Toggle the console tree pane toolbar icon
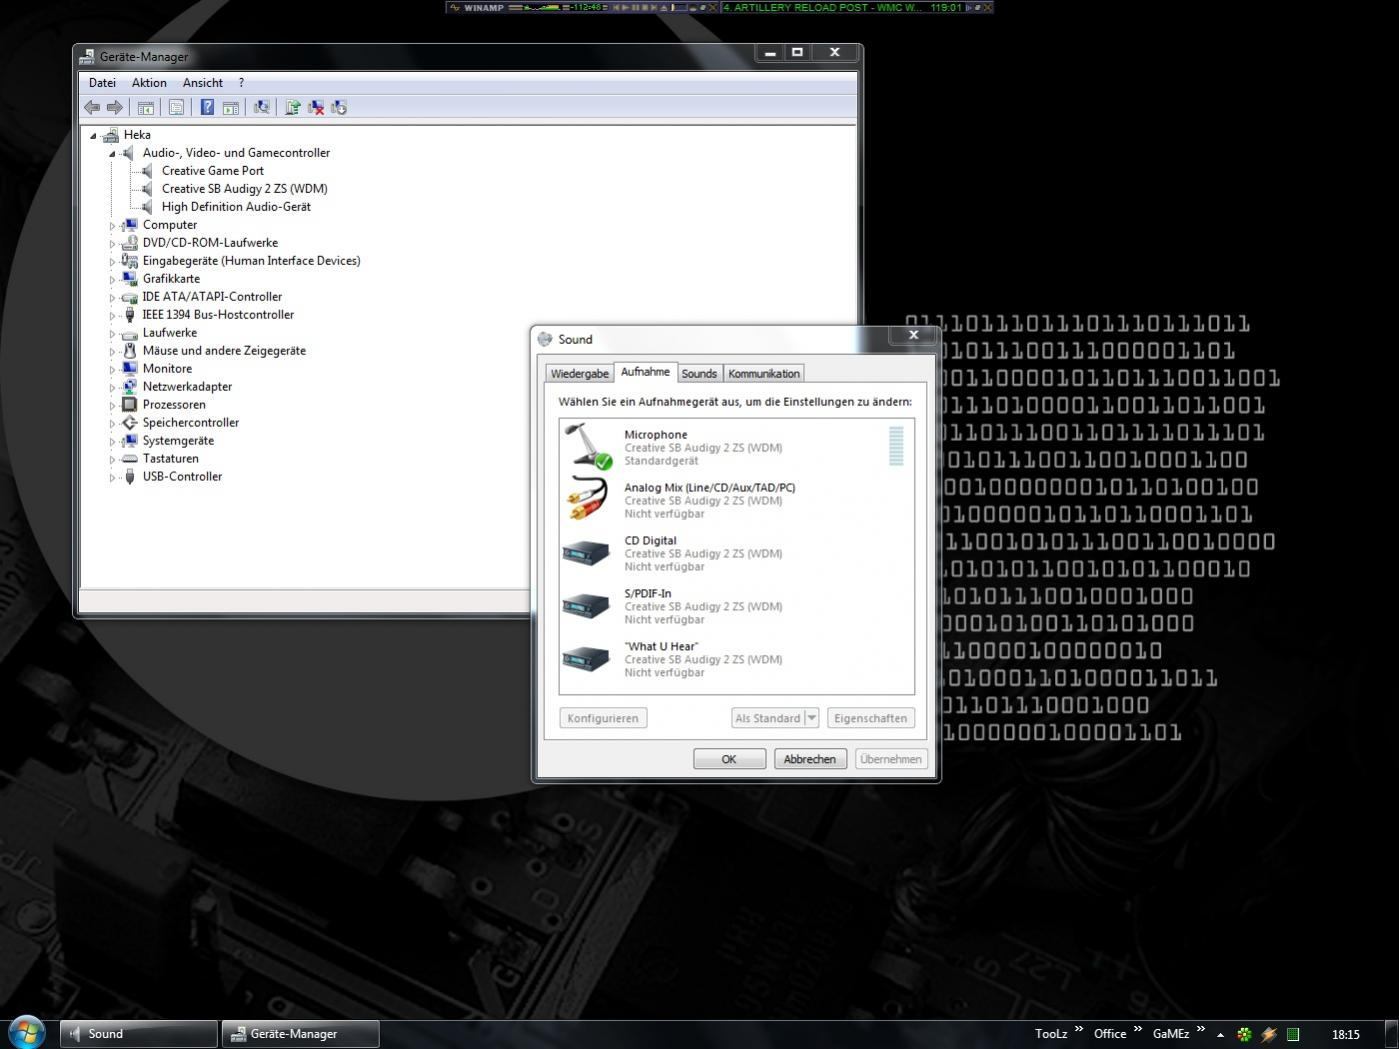 pyautogui.click(x=146, y=107)
